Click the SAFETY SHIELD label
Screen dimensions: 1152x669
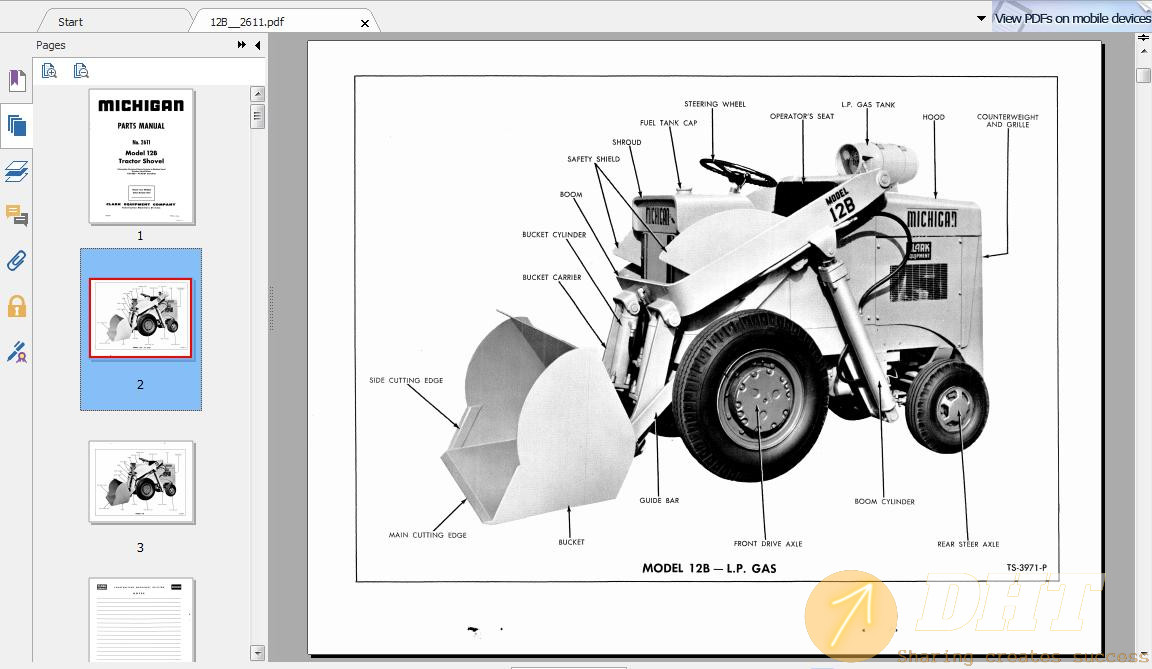[594, 159]
